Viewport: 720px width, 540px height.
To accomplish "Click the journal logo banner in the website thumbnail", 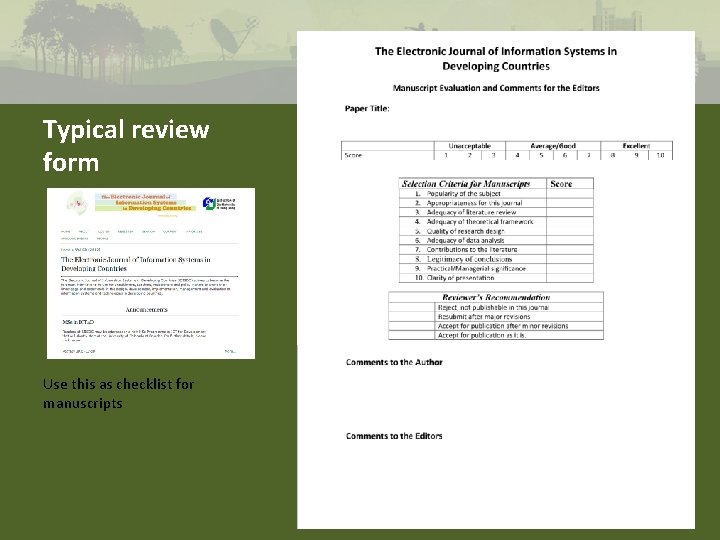I will tap(145, 202).
